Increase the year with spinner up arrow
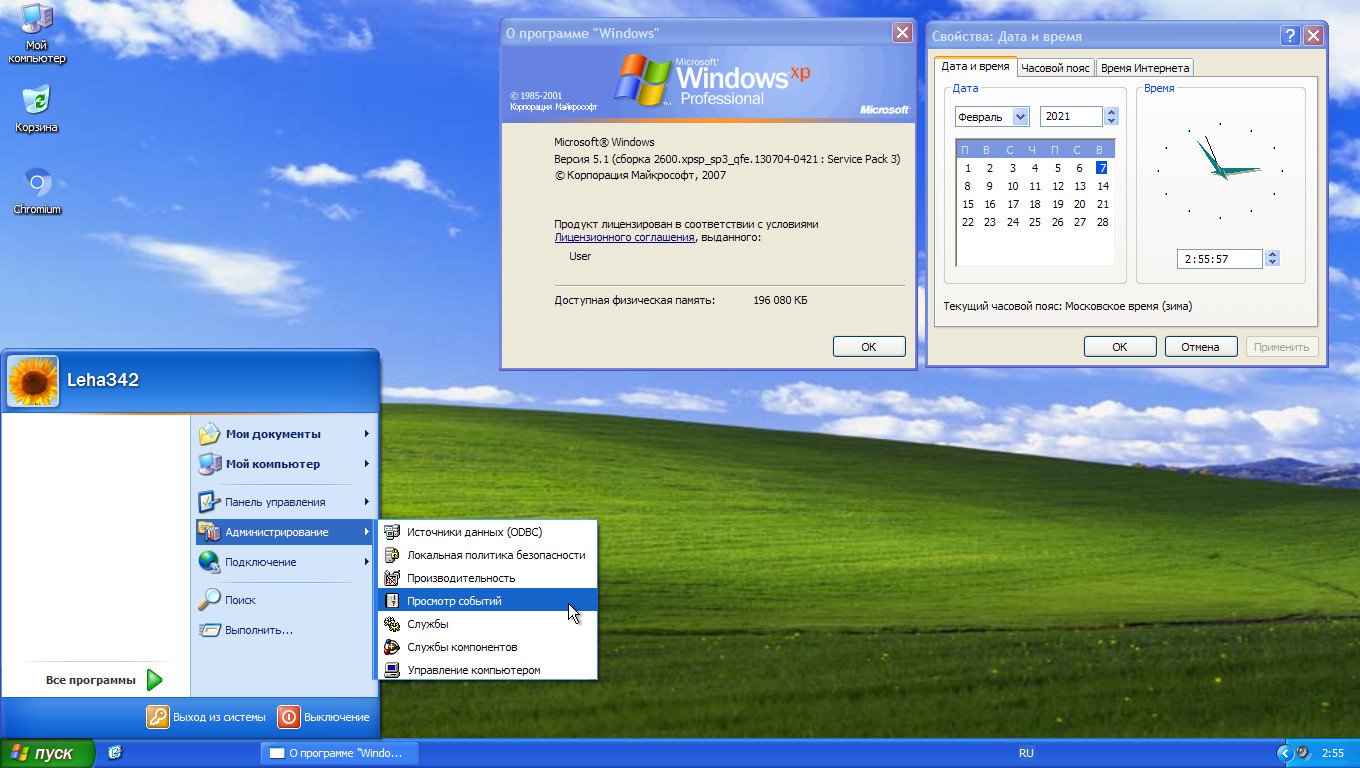This screenshot has height=768, width=1360. (x=1111, y=112)
